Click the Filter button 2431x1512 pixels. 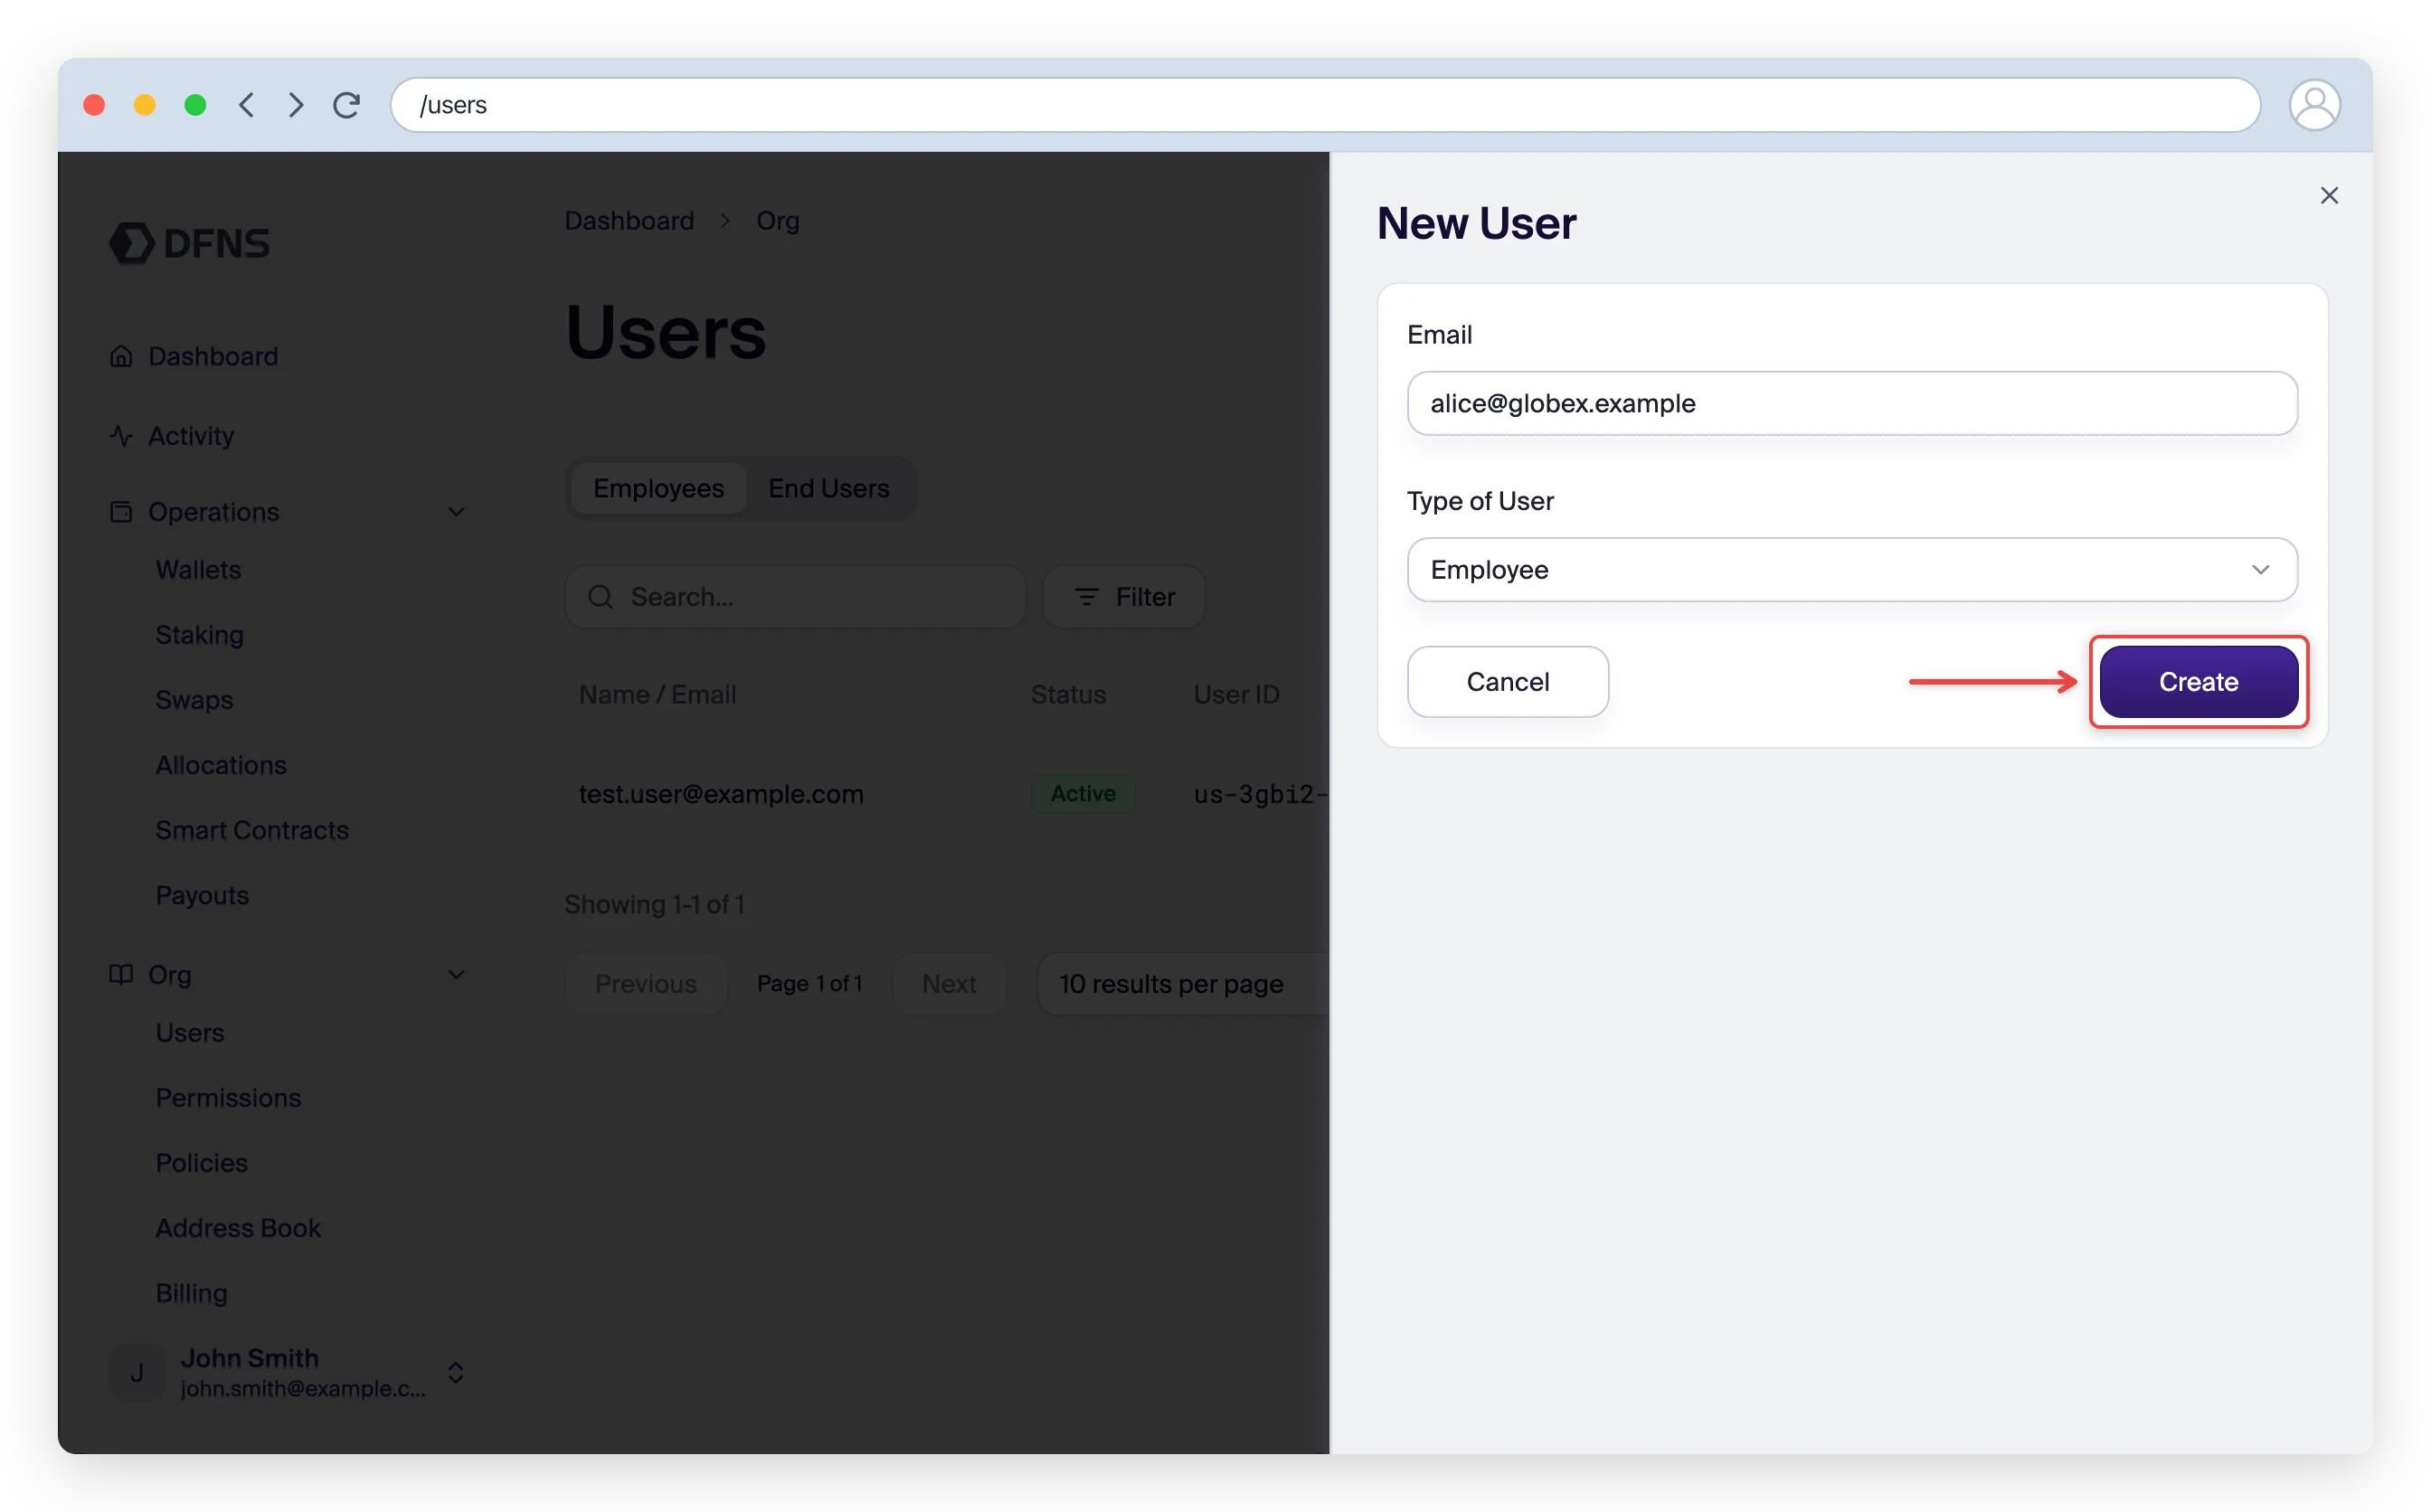[1123, 597]
